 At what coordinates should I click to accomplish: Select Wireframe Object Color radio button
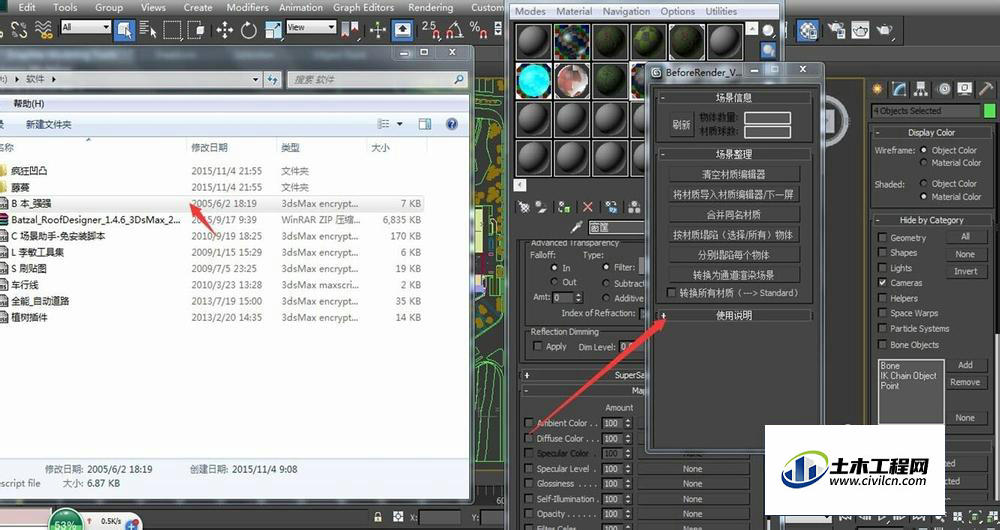[x=923, y=150]
